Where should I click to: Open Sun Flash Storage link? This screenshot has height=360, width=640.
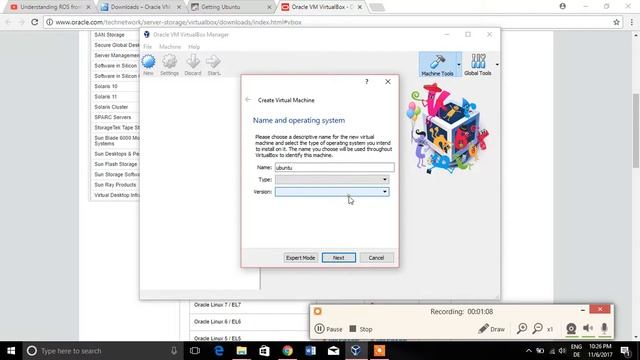116,164
